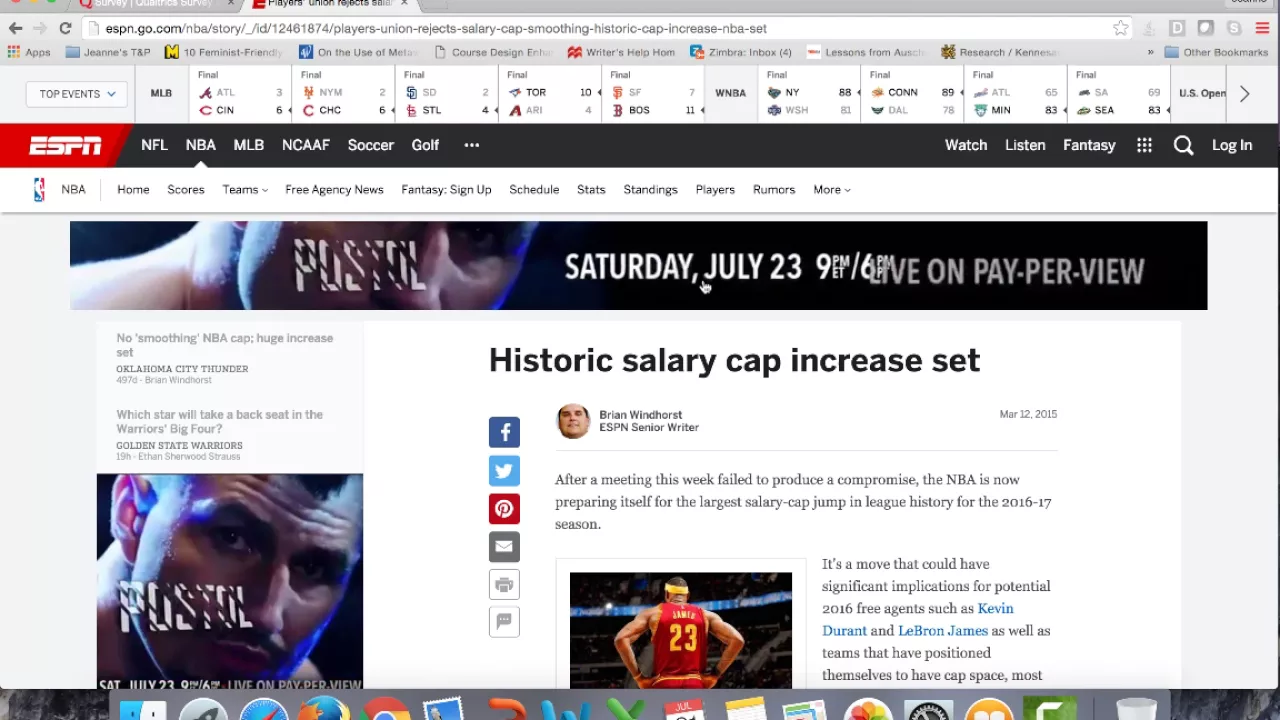Open Brian Windhorst author photo
Image resolution: width=1280 pixels, height=720 pixels.
573,421
